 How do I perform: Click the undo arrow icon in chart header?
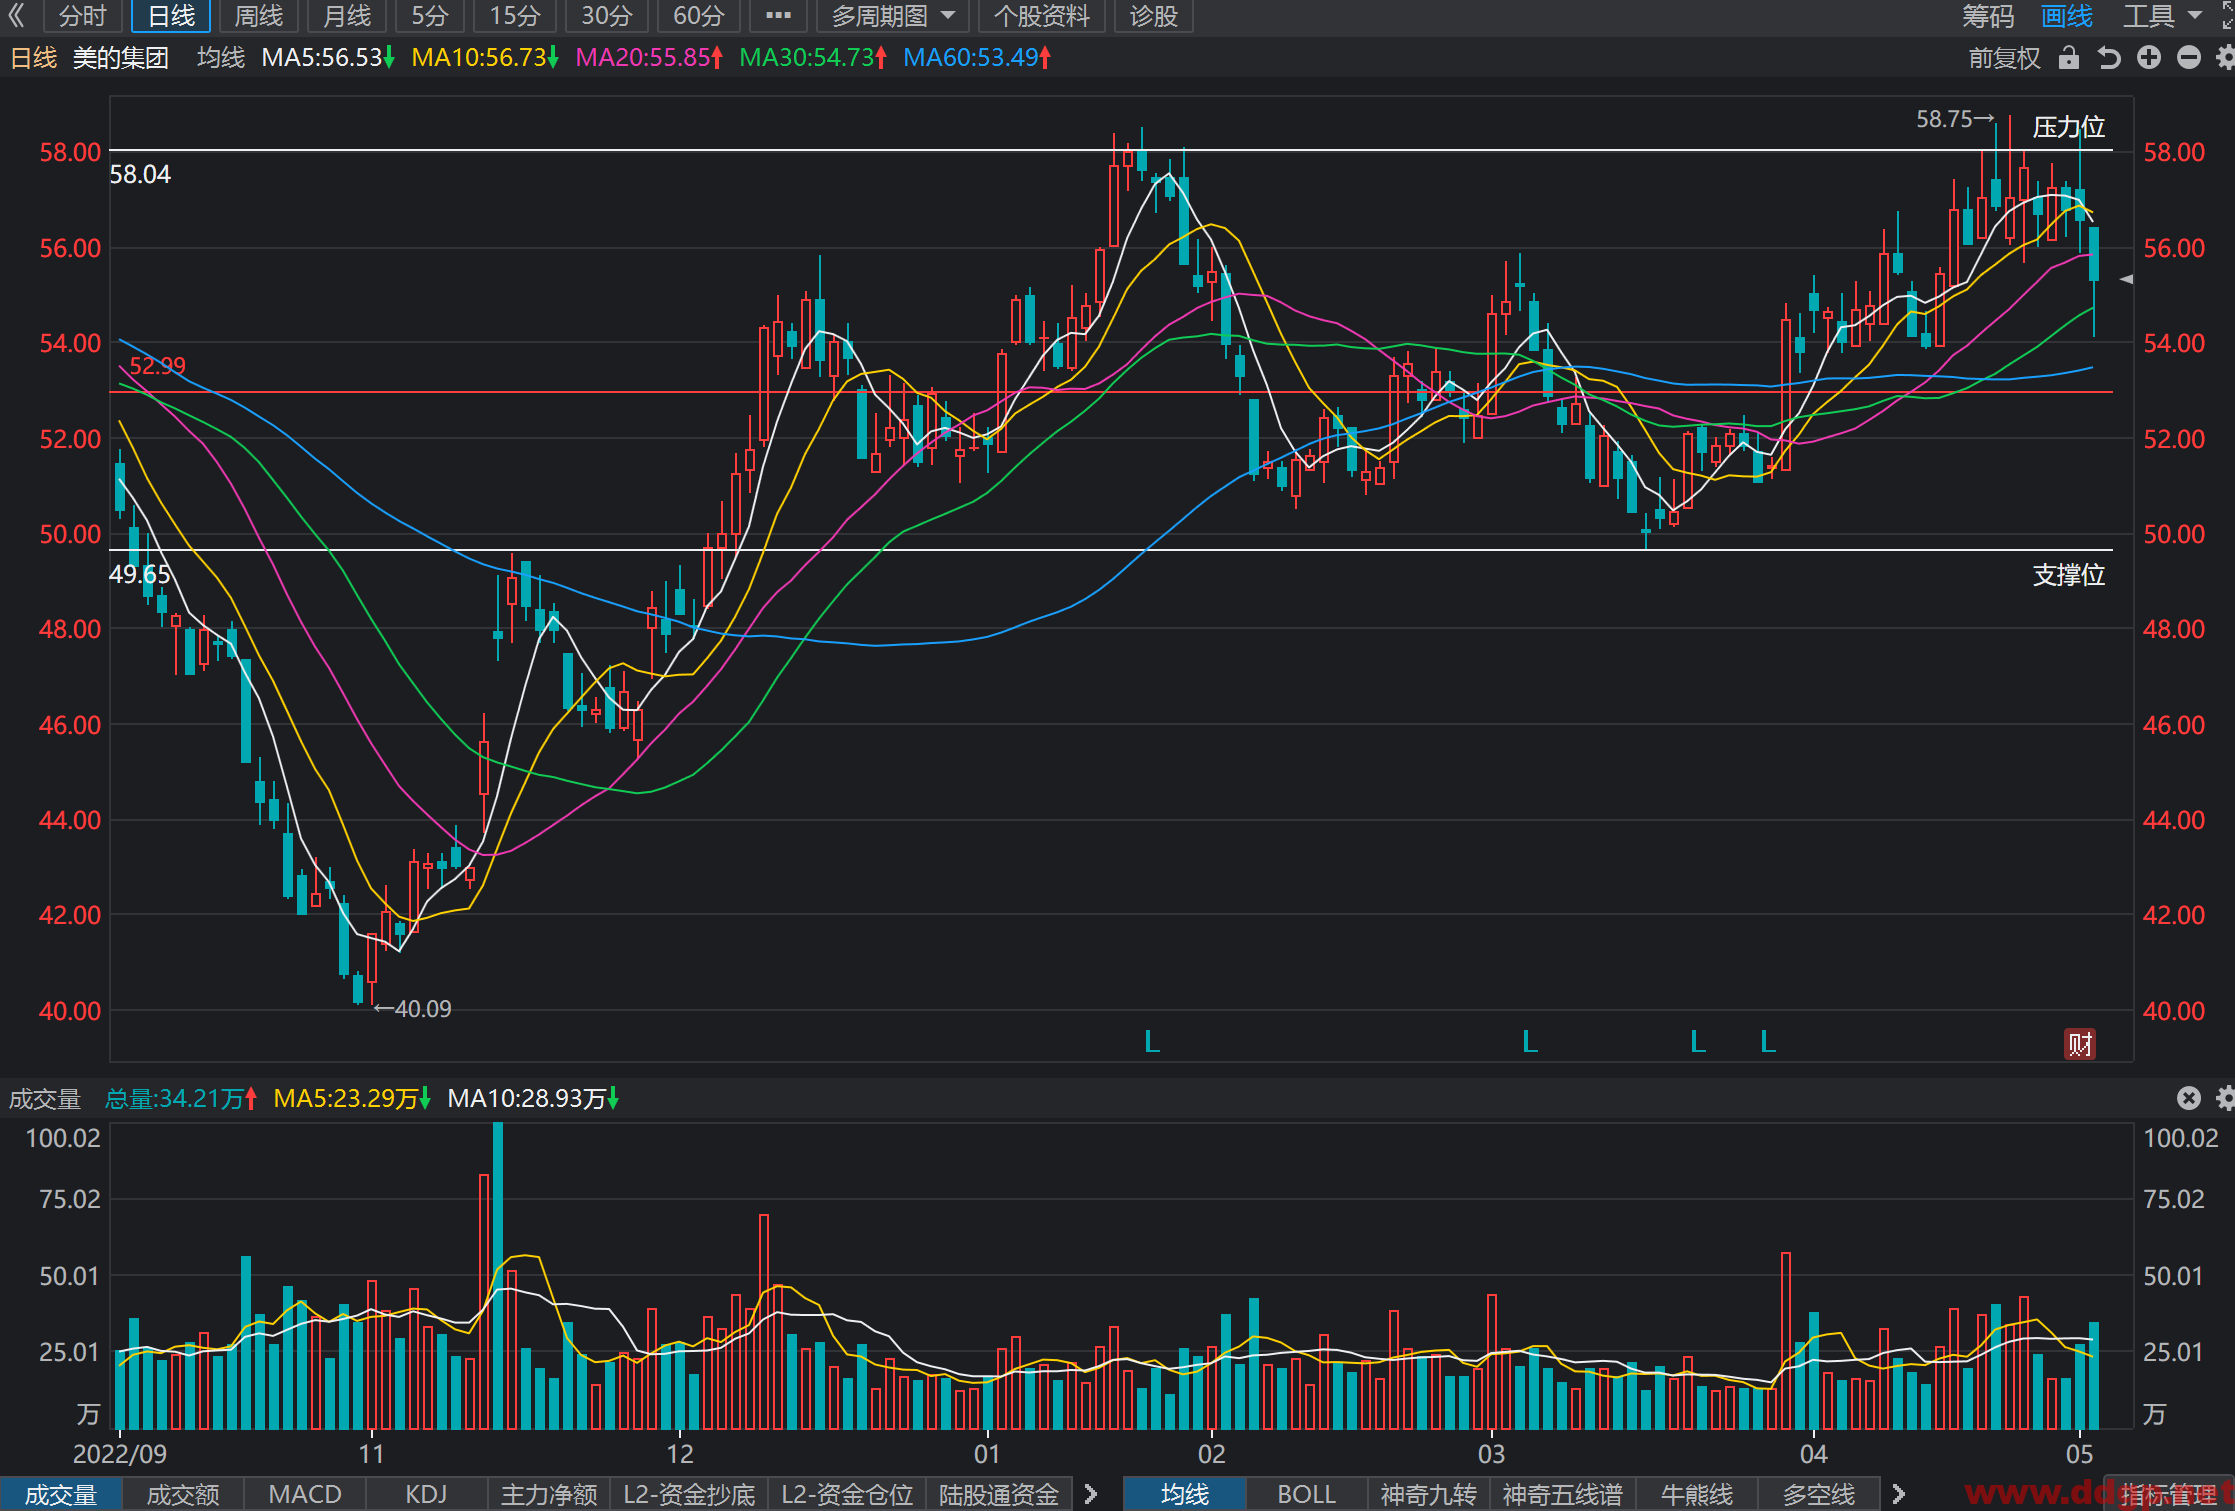(x=2109, y=58)
